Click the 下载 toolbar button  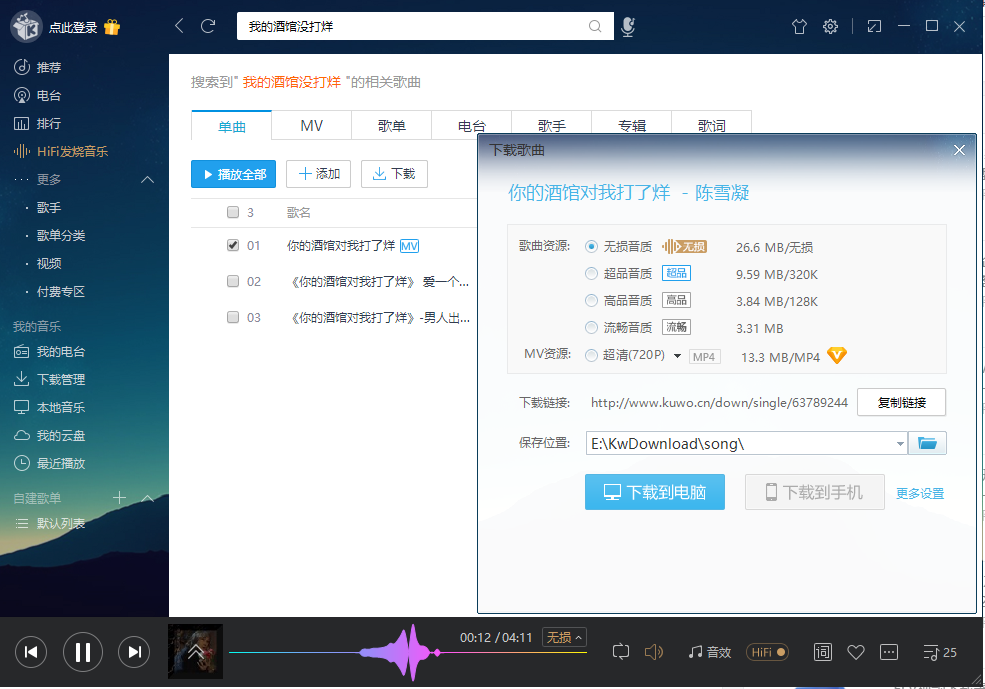[x=394, y=174]
